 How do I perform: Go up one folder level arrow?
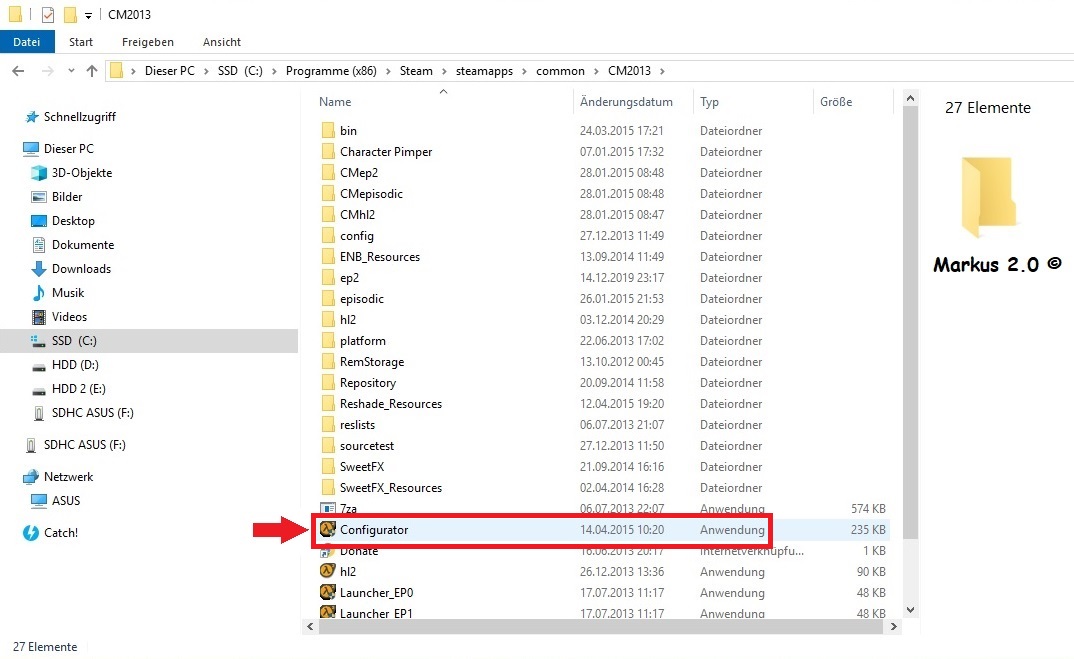pyautogui.click(x=92, y=71)
